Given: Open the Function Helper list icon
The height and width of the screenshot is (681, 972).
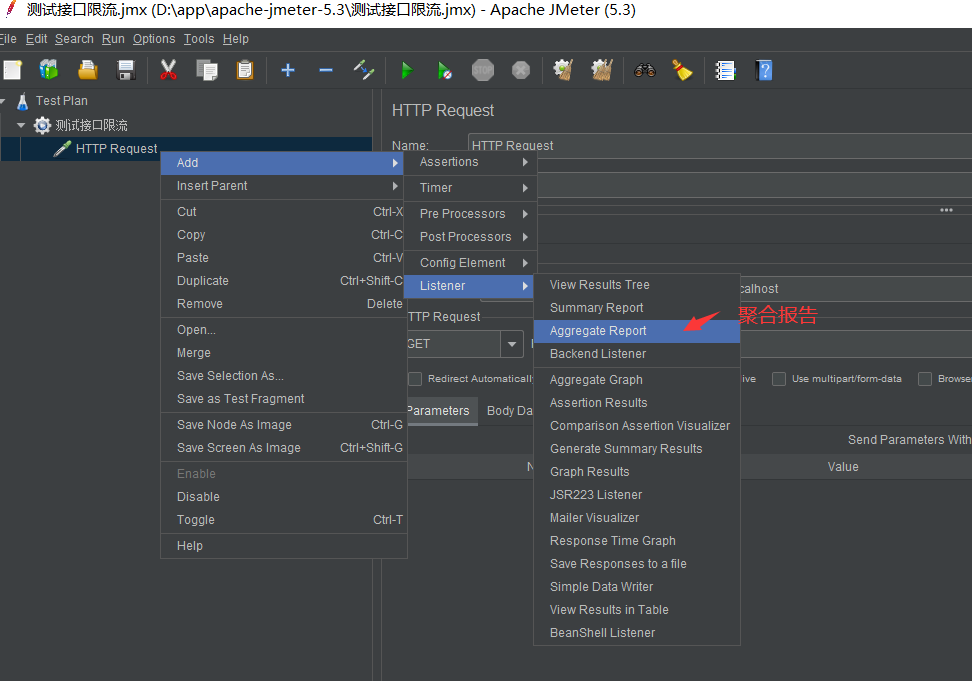Looking at the screenshot, I should coord(725,70).
